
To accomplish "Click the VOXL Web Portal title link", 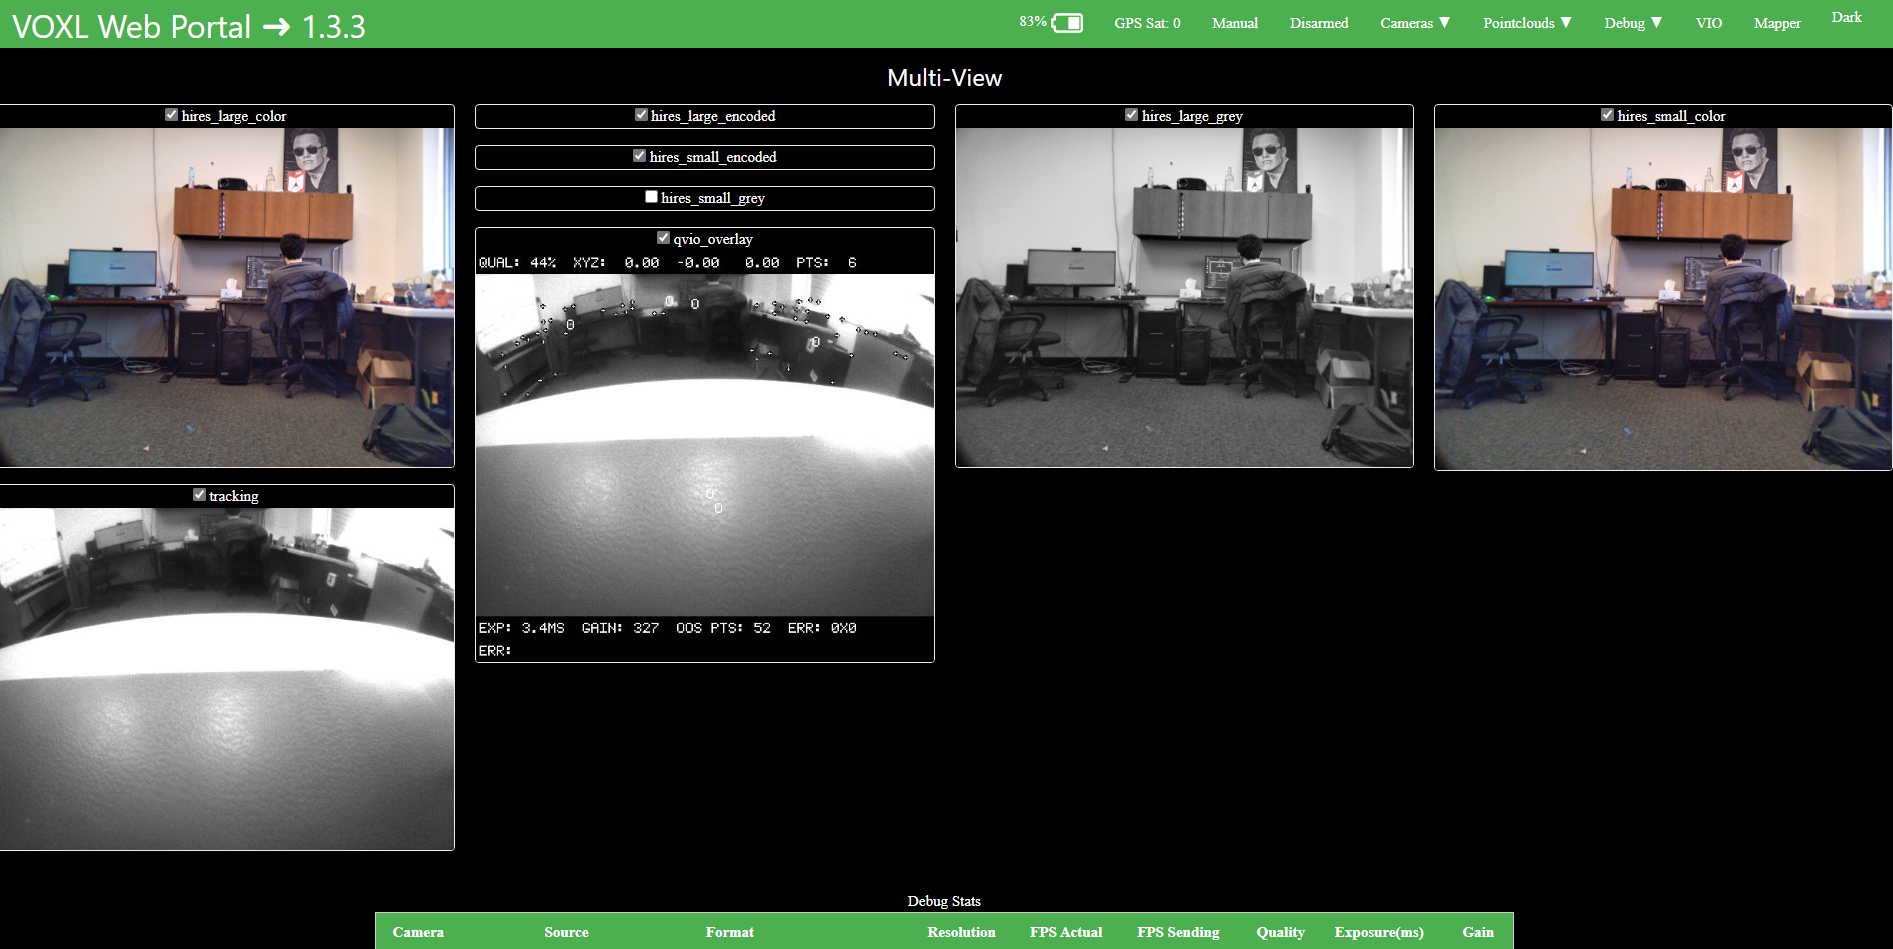I will (188, 26).
